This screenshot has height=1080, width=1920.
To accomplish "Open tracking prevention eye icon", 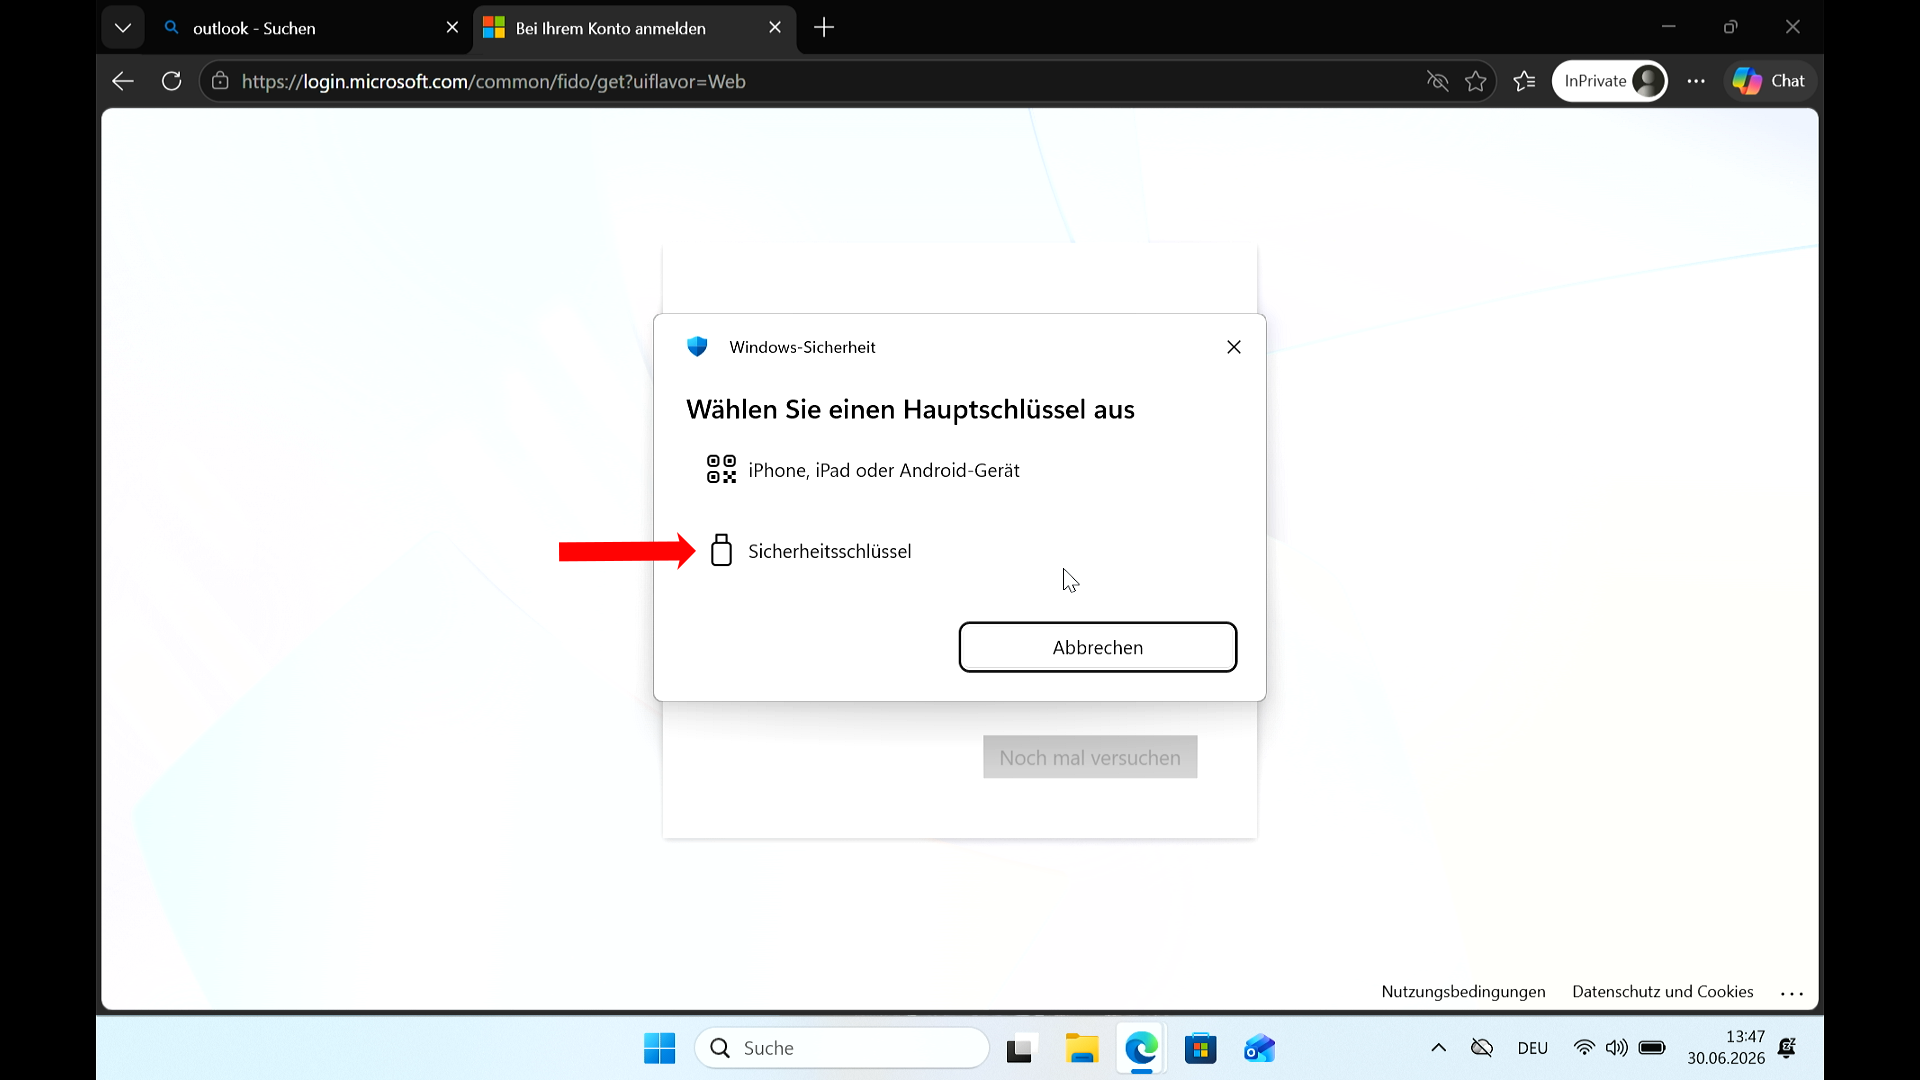I will coord(1437,81).
